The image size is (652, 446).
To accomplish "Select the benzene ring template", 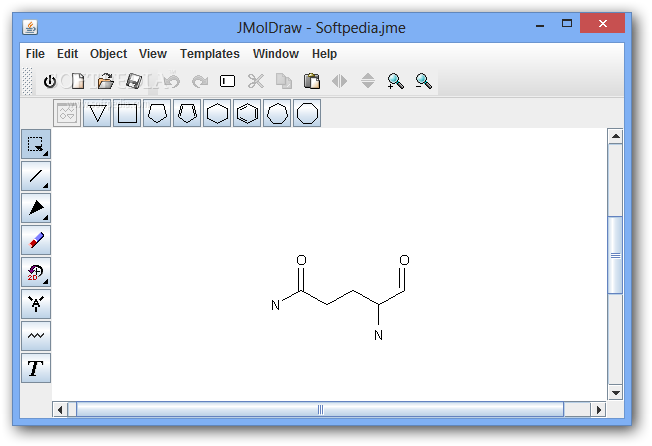I will [247, 113].
